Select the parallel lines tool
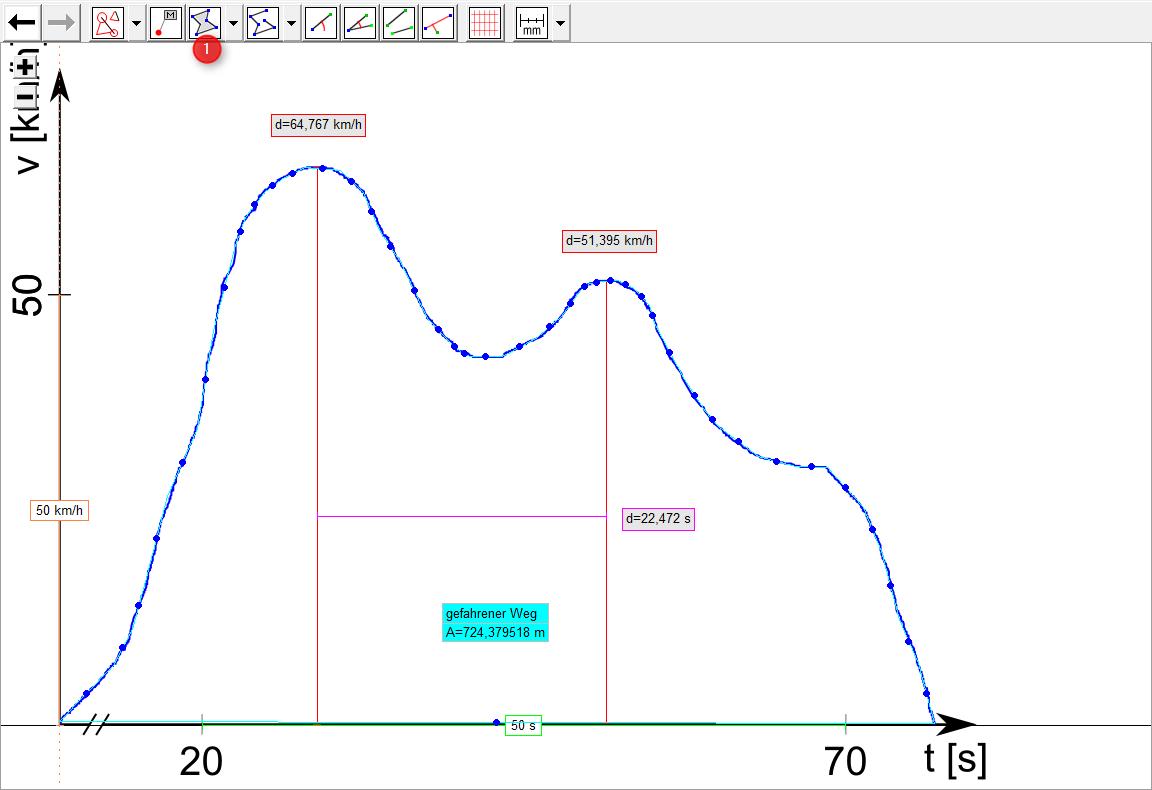This screenshot has width=1152, height=790. 399,22
